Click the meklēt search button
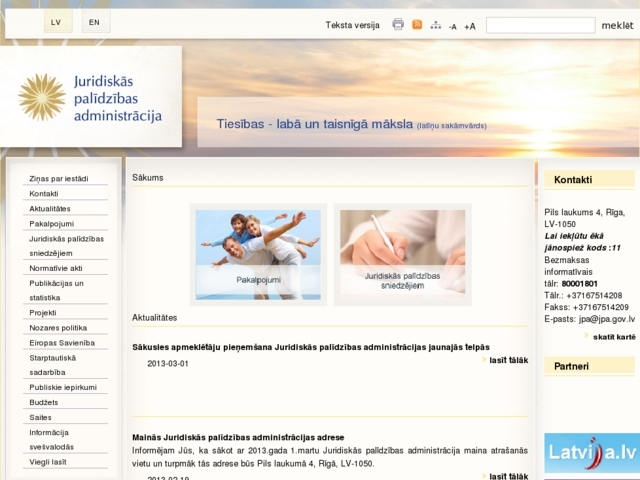This screenshot has width=640, height=480. coord(617,25)
